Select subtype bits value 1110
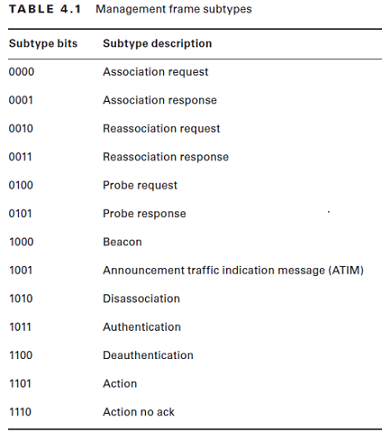 (21, 412)
